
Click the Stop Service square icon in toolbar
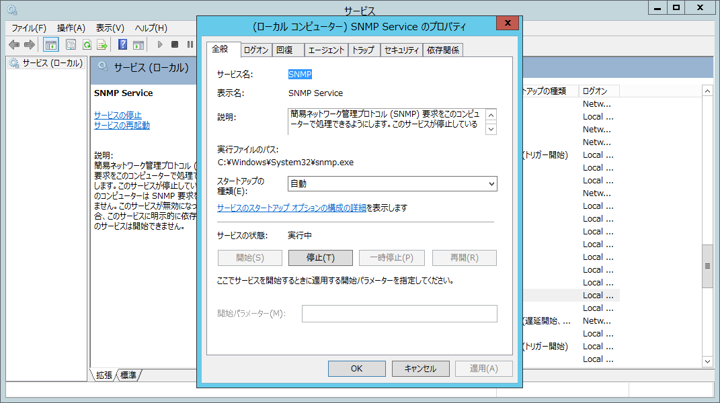[174, 45]
